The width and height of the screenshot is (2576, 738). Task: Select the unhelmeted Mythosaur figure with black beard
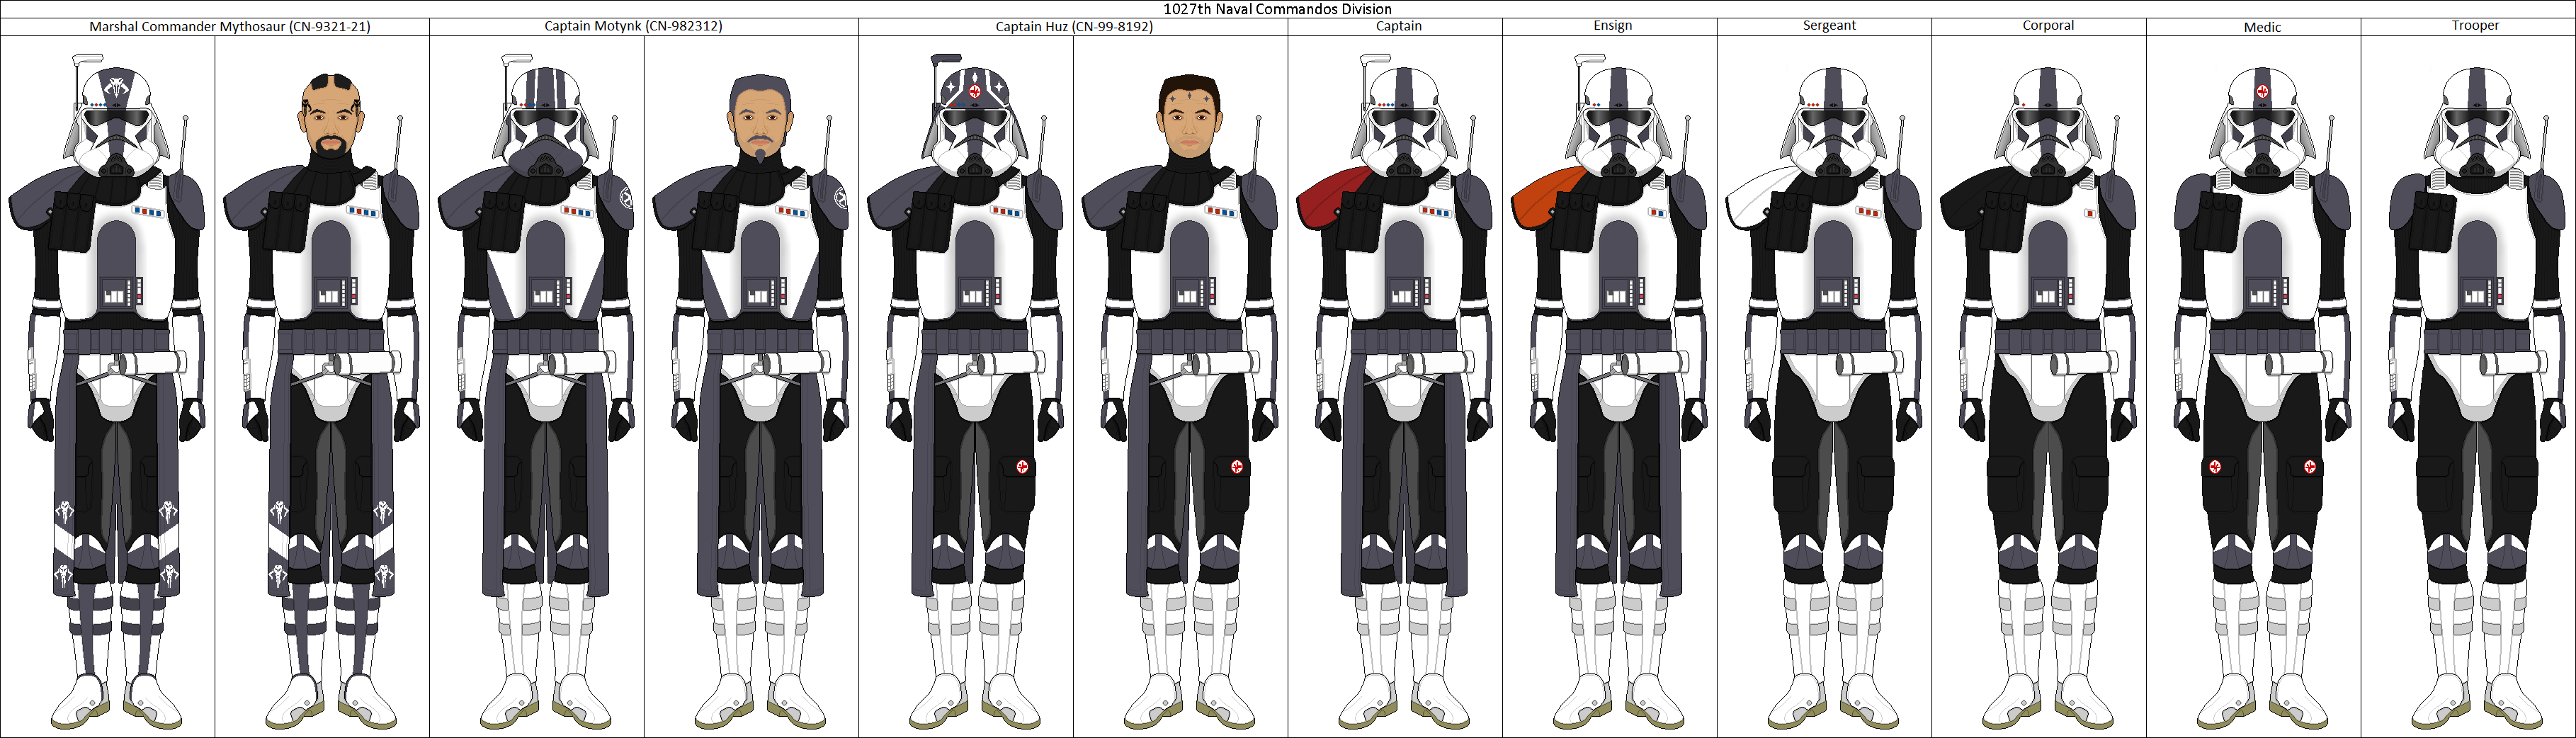(x=322, y=400)
